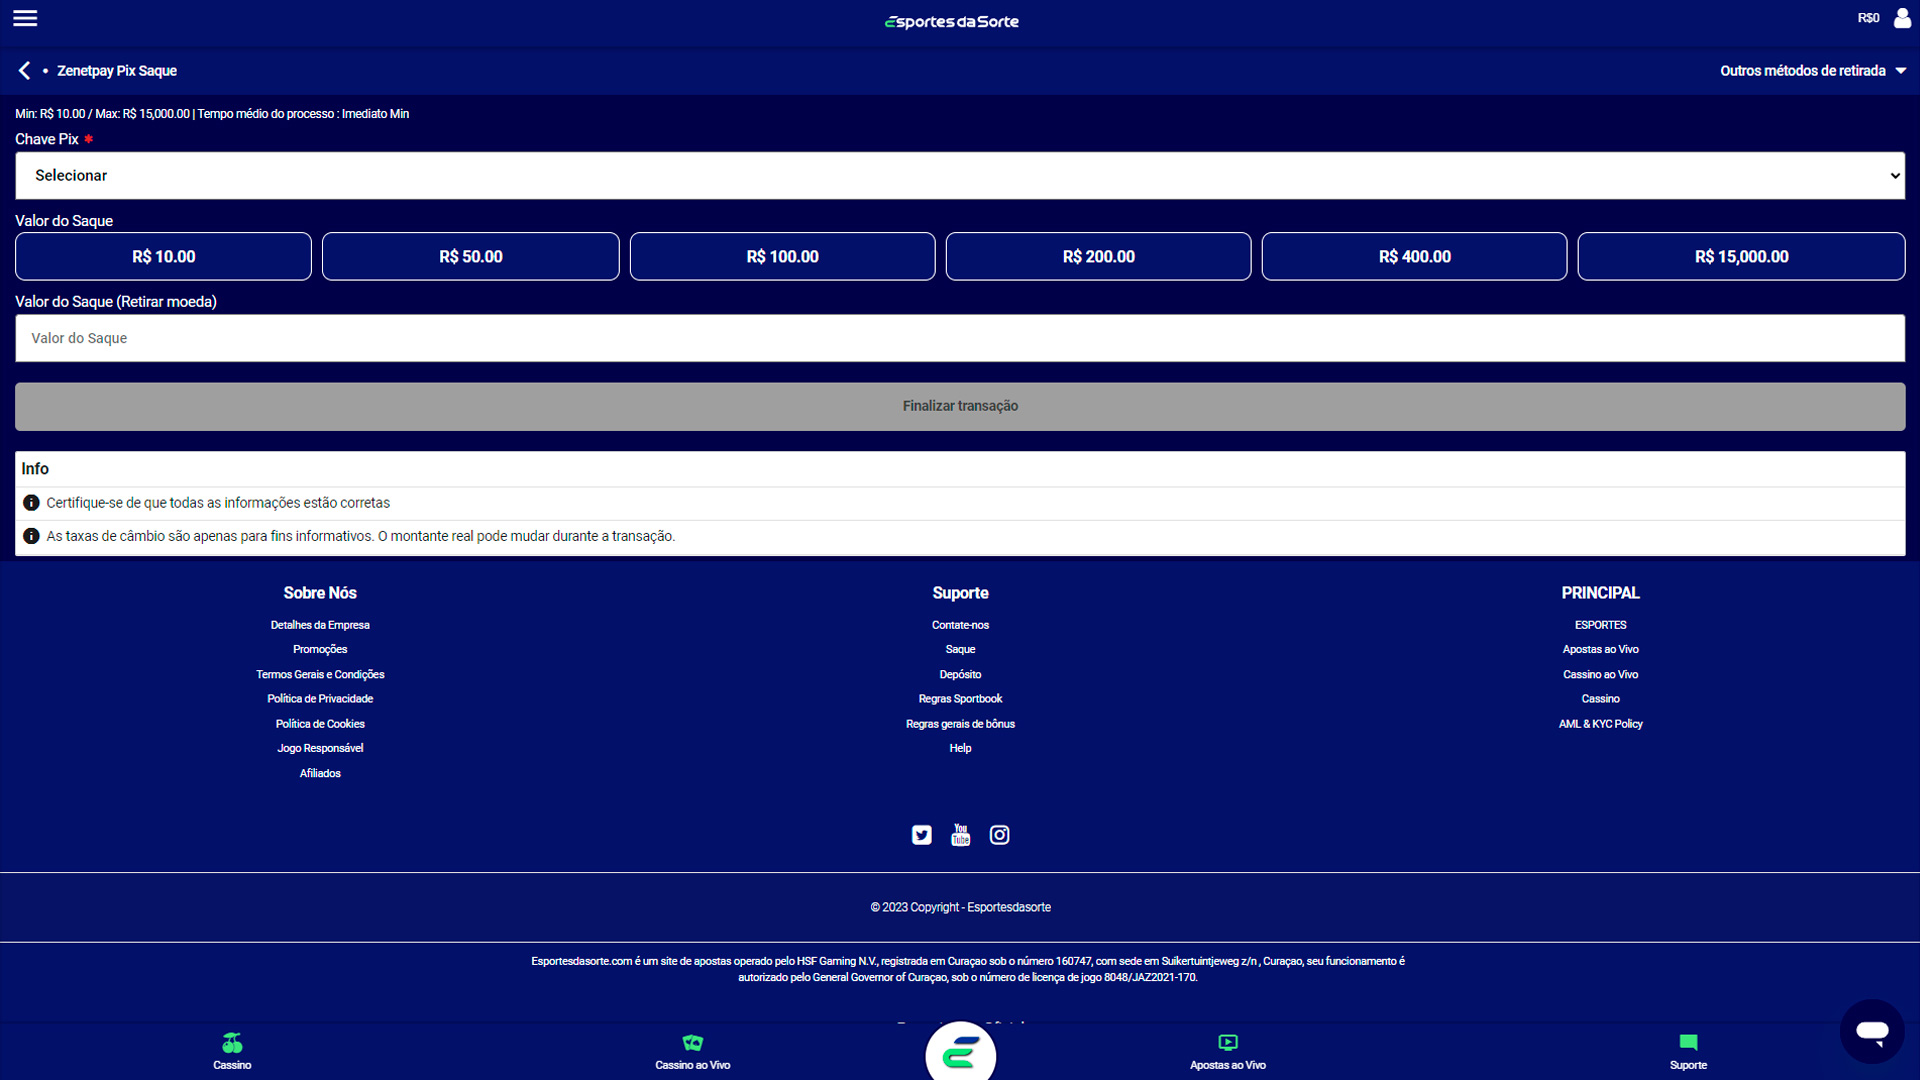Viewport: 1920px width, 1080px height.
Task: Open the Contate-nos support link
Action: 960,625
